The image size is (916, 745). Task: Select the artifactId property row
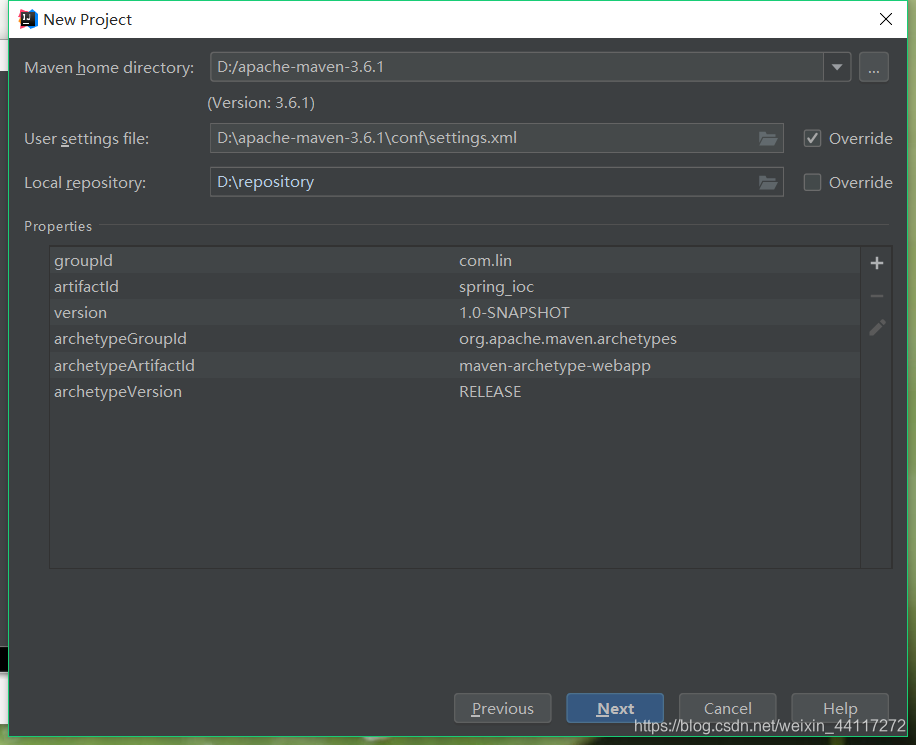point(454,287)
